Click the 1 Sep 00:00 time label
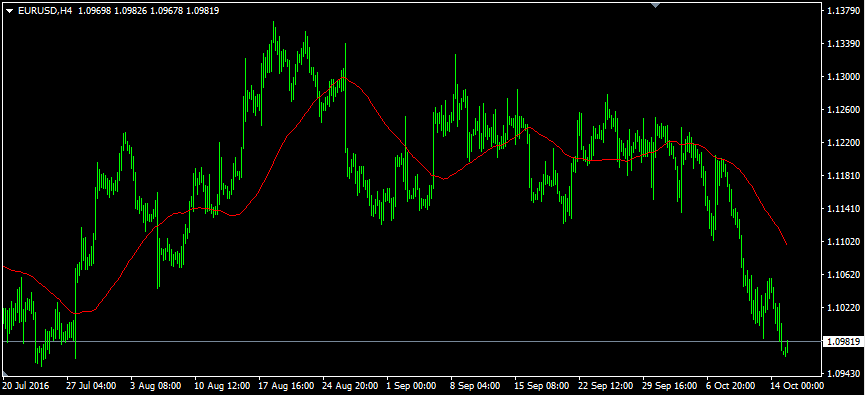 pos(412,386)
